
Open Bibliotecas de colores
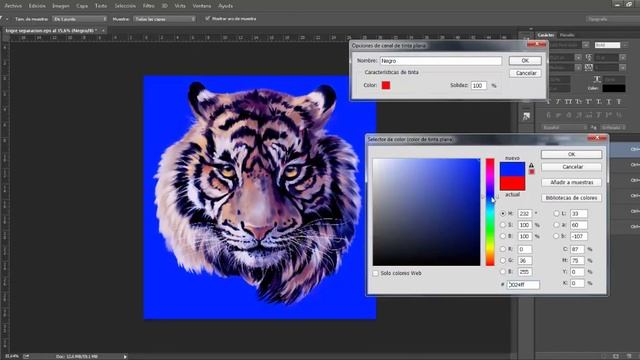click(x=571, y=198)
